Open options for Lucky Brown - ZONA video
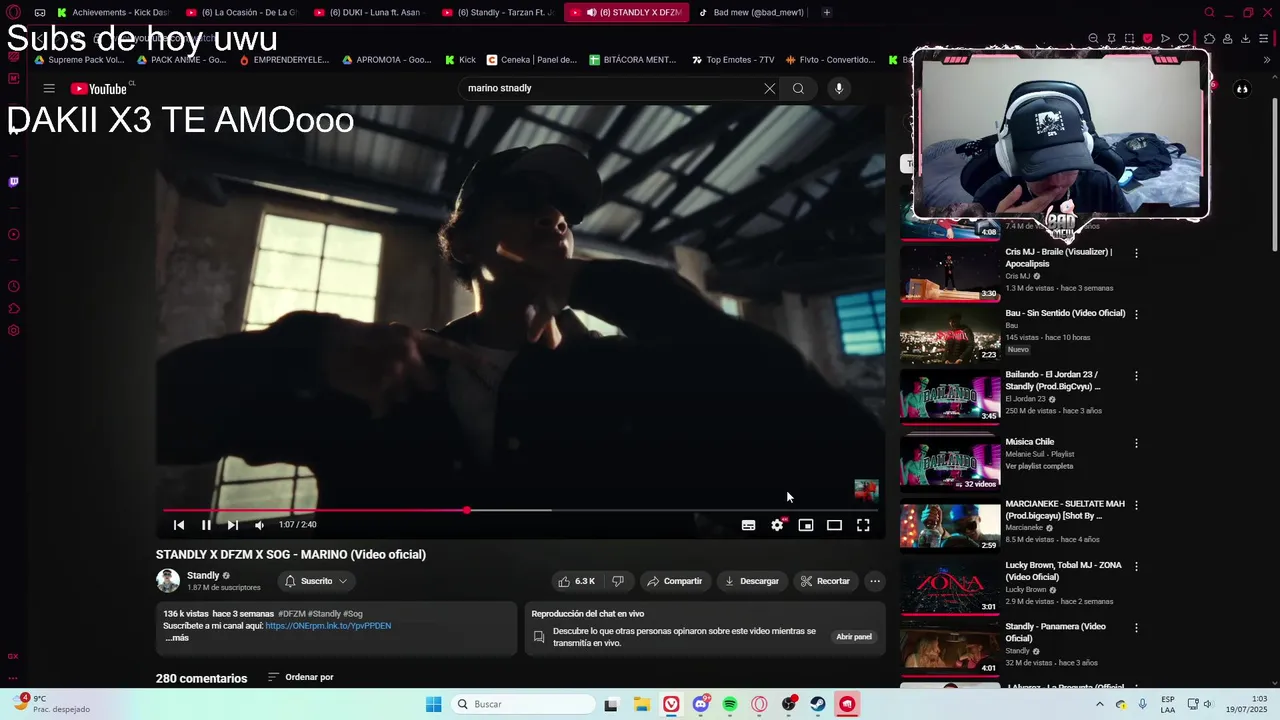Image resolution: width=1280 pixels, height=720 pixels. coord(1136,566)
